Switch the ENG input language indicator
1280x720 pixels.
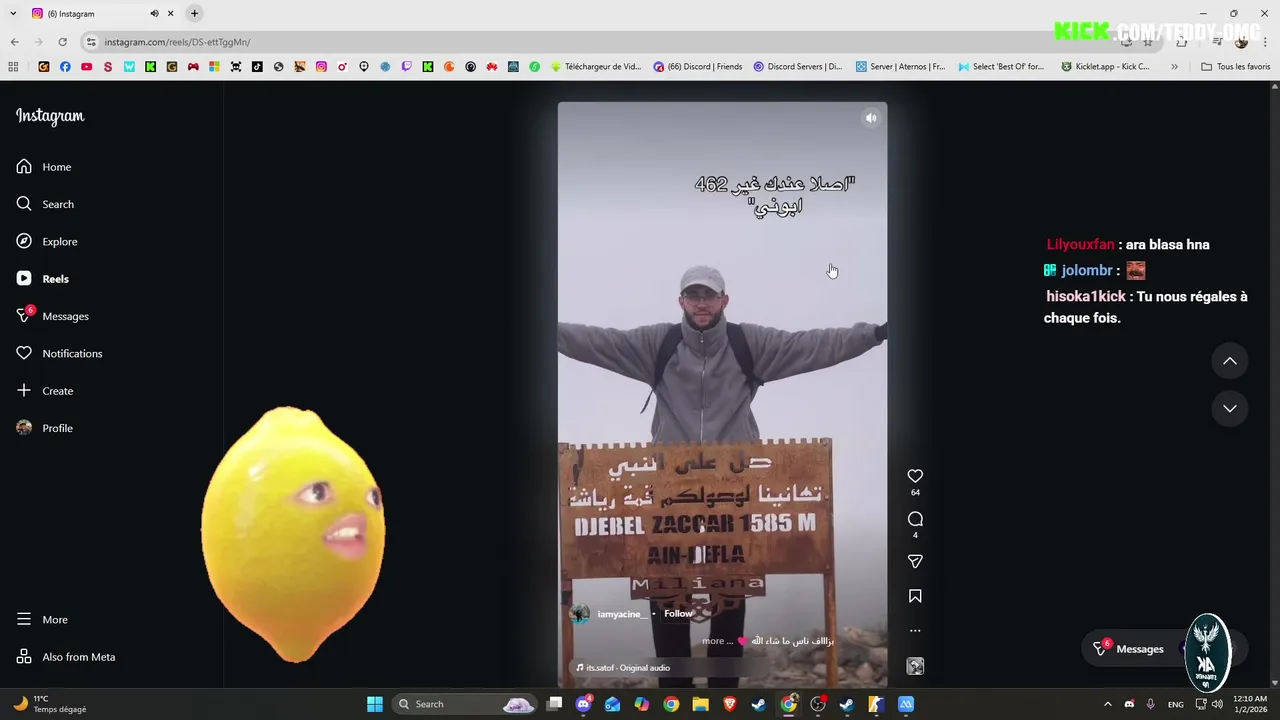(x=1176, y=704)
